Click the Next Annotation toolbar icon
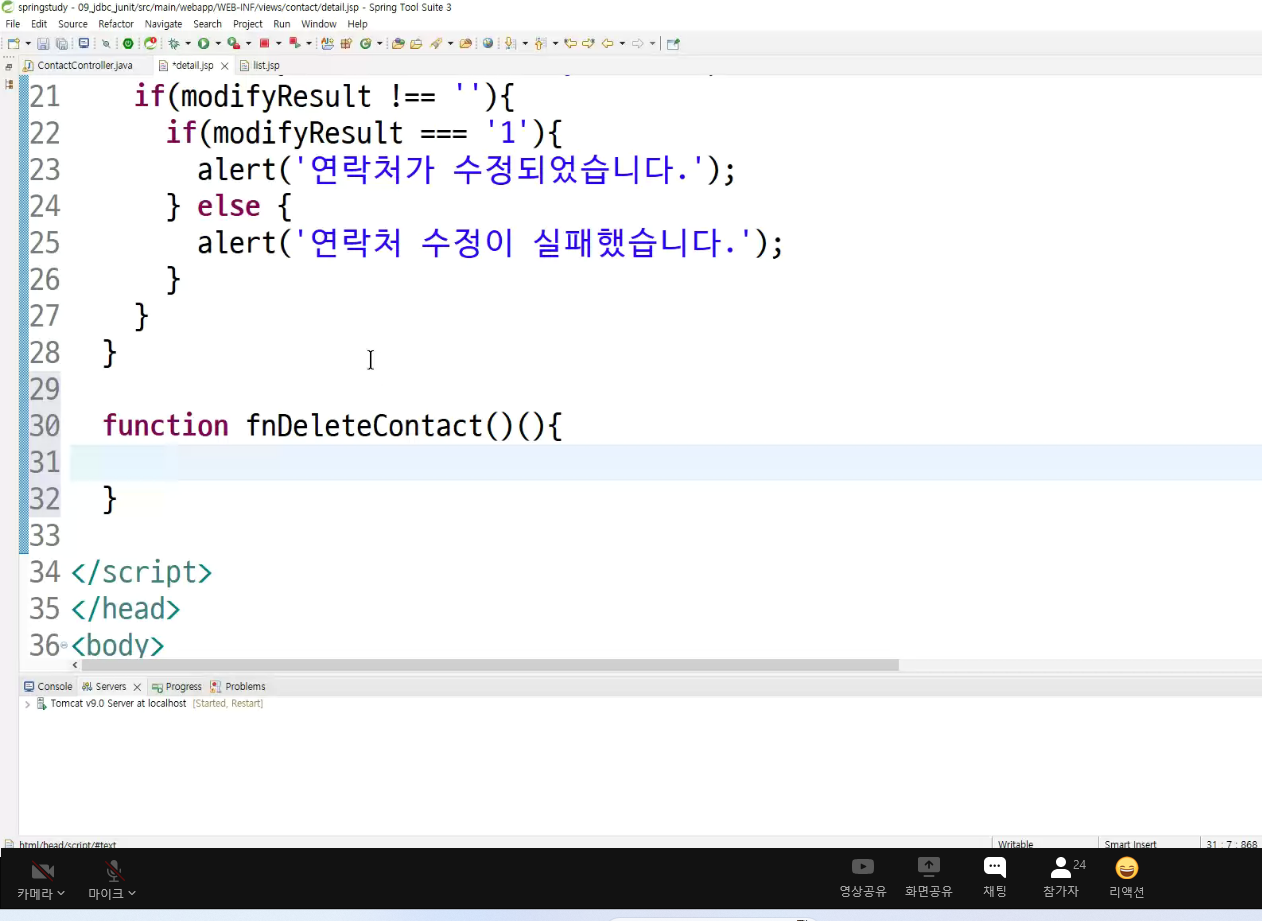The width and height of the screenshot is (1262, 921). point(509,44)
